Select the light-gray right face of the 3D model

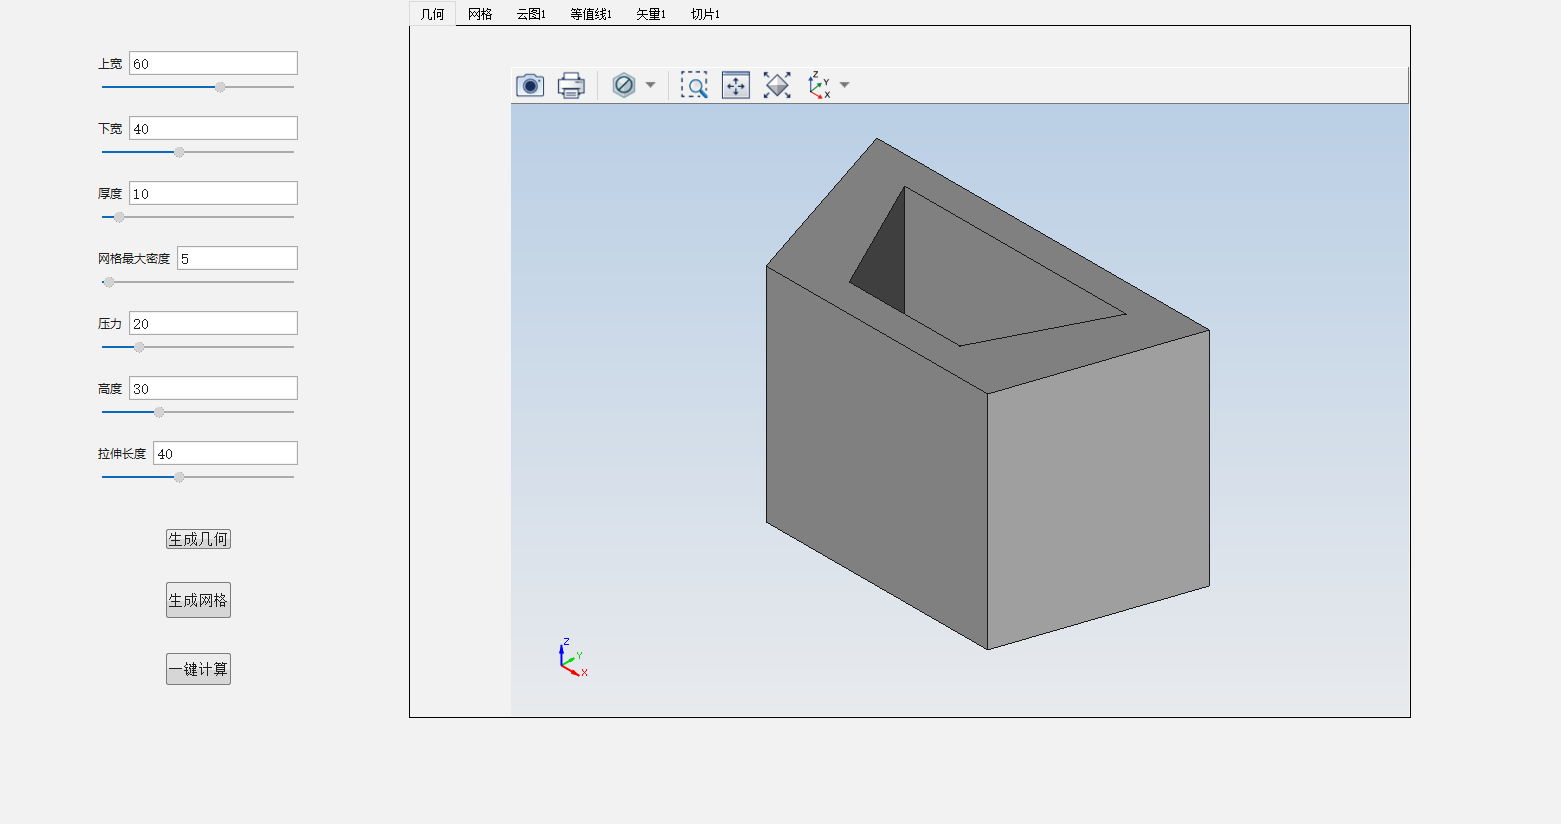click(1098, 490)
